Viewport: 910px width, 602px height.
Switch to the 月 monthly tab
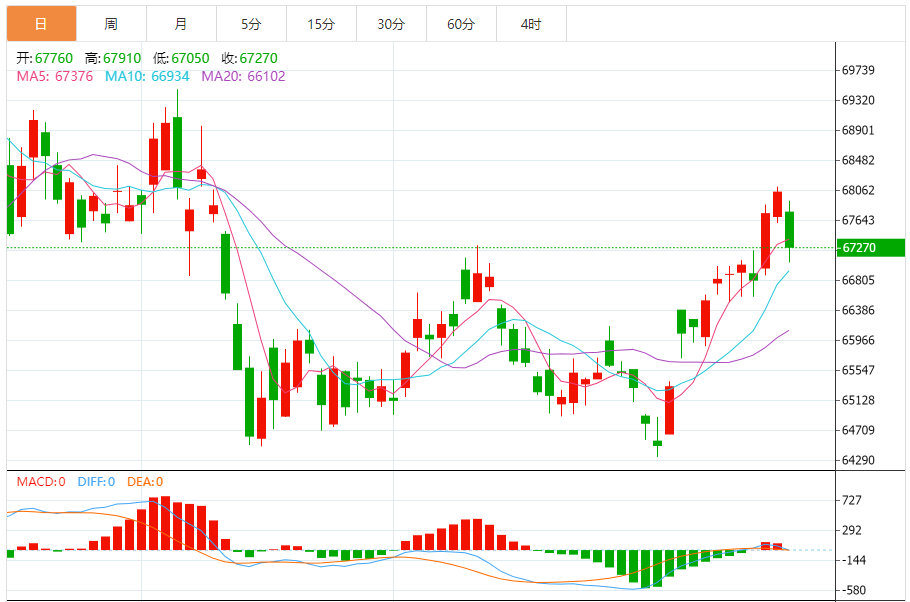tap(181, 24)
